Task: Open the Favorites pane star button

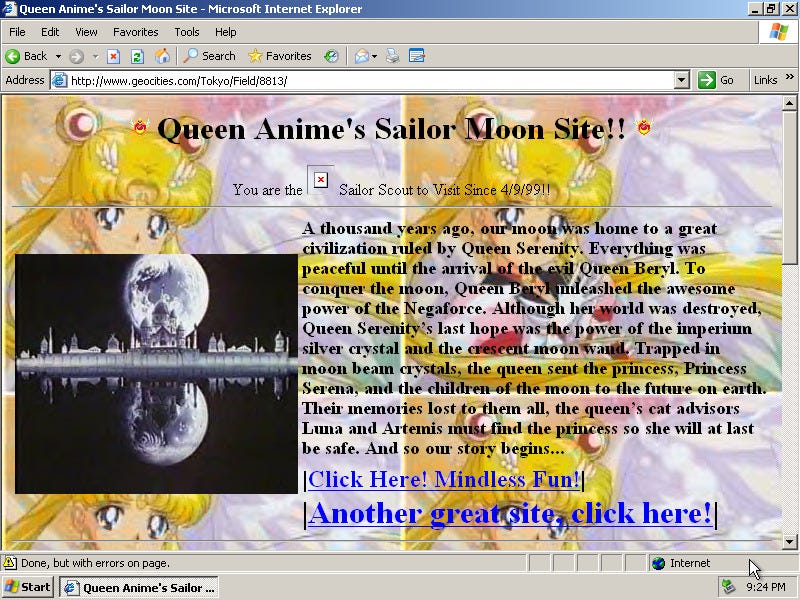Action: tap(280, 56)
